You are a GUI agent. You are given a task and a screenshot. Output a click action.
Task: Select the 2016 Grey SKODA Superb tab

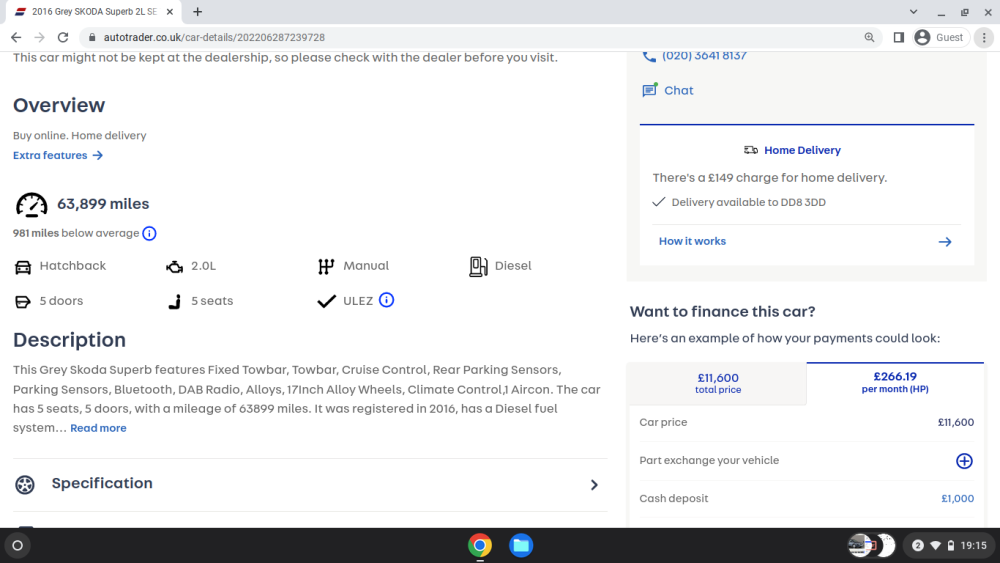point(94,11)
